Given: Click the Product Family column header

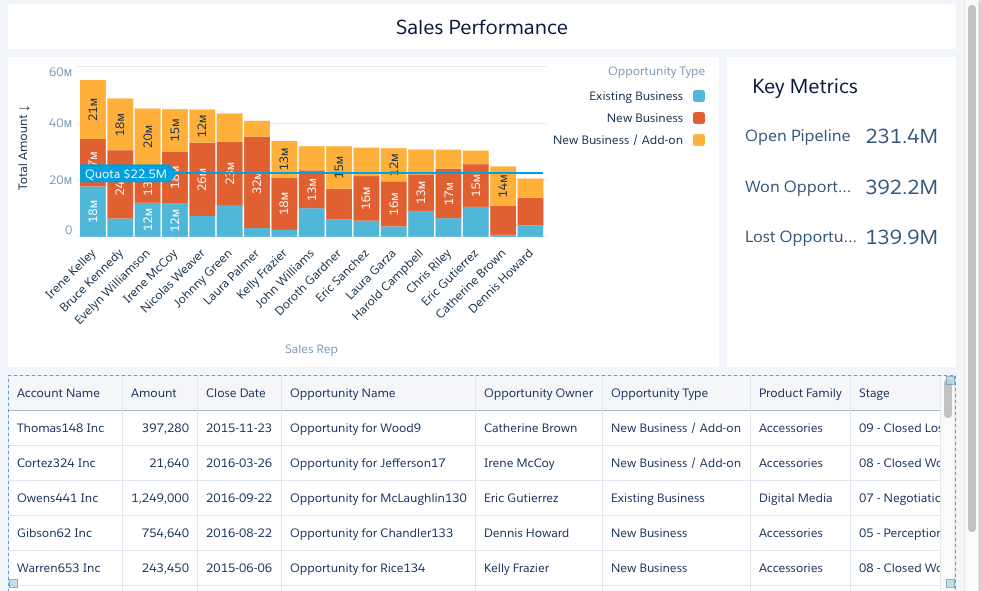Looking at the screenshot, I should (800, 393).
